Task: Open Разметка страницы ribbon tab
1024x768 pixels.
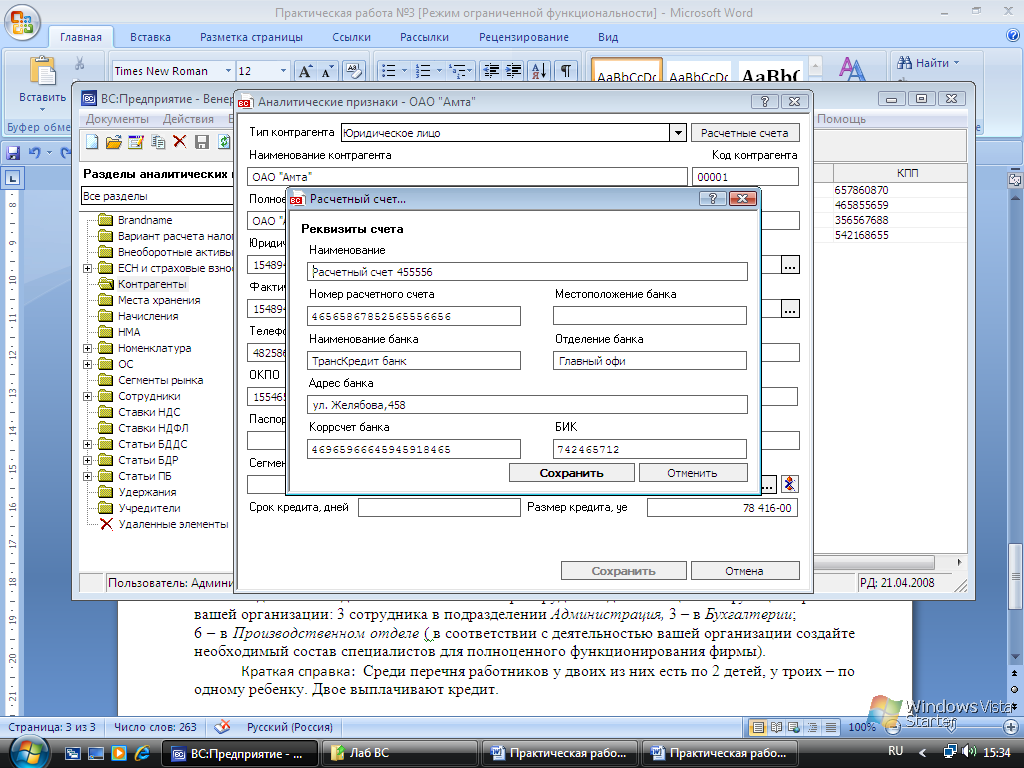Action: click(x=251, y=37)
